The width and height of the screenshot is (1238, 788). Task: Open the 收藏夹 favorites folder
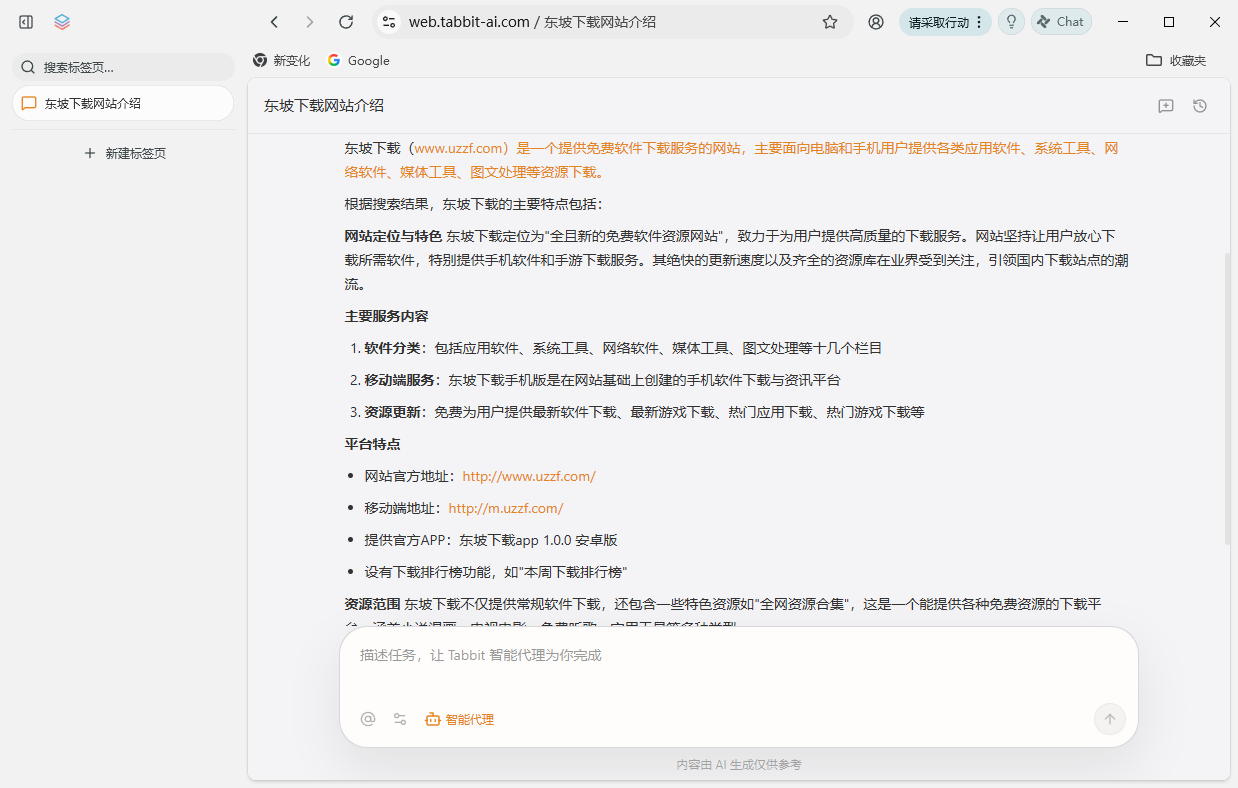1178,60
